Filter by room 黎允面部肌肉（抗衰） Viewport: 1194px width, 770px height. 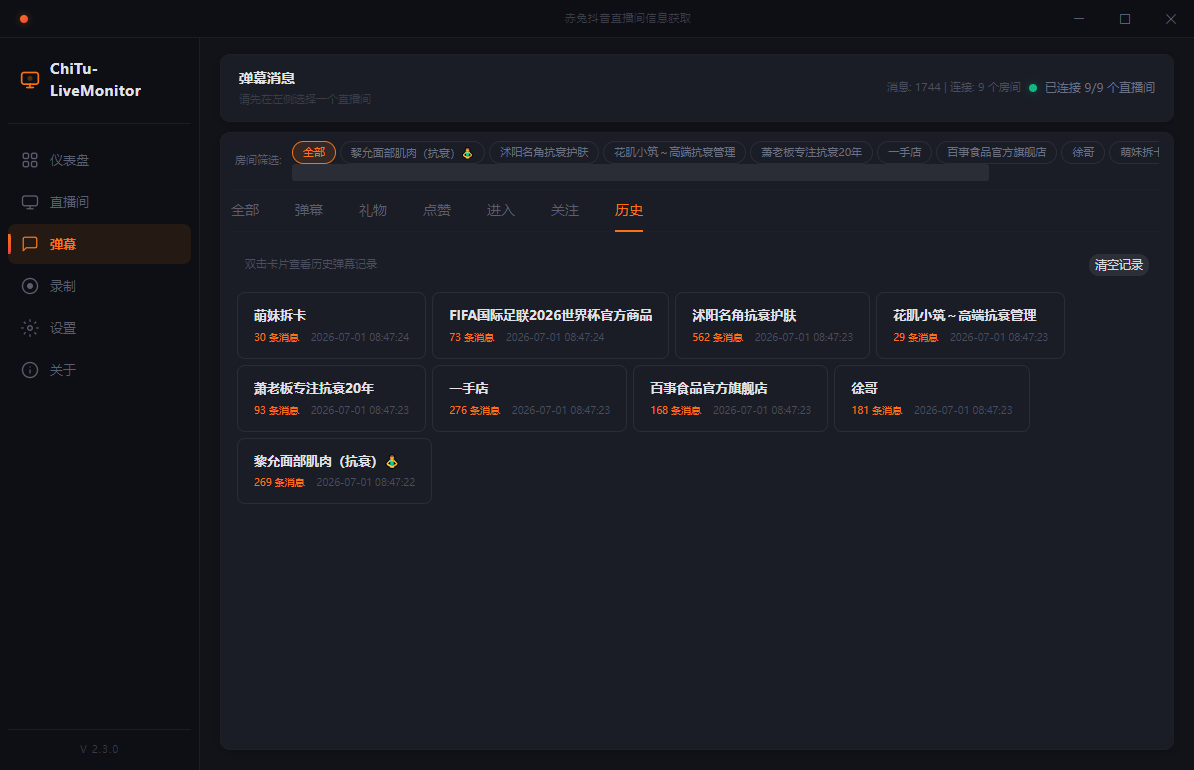click(x=412, y=152)
